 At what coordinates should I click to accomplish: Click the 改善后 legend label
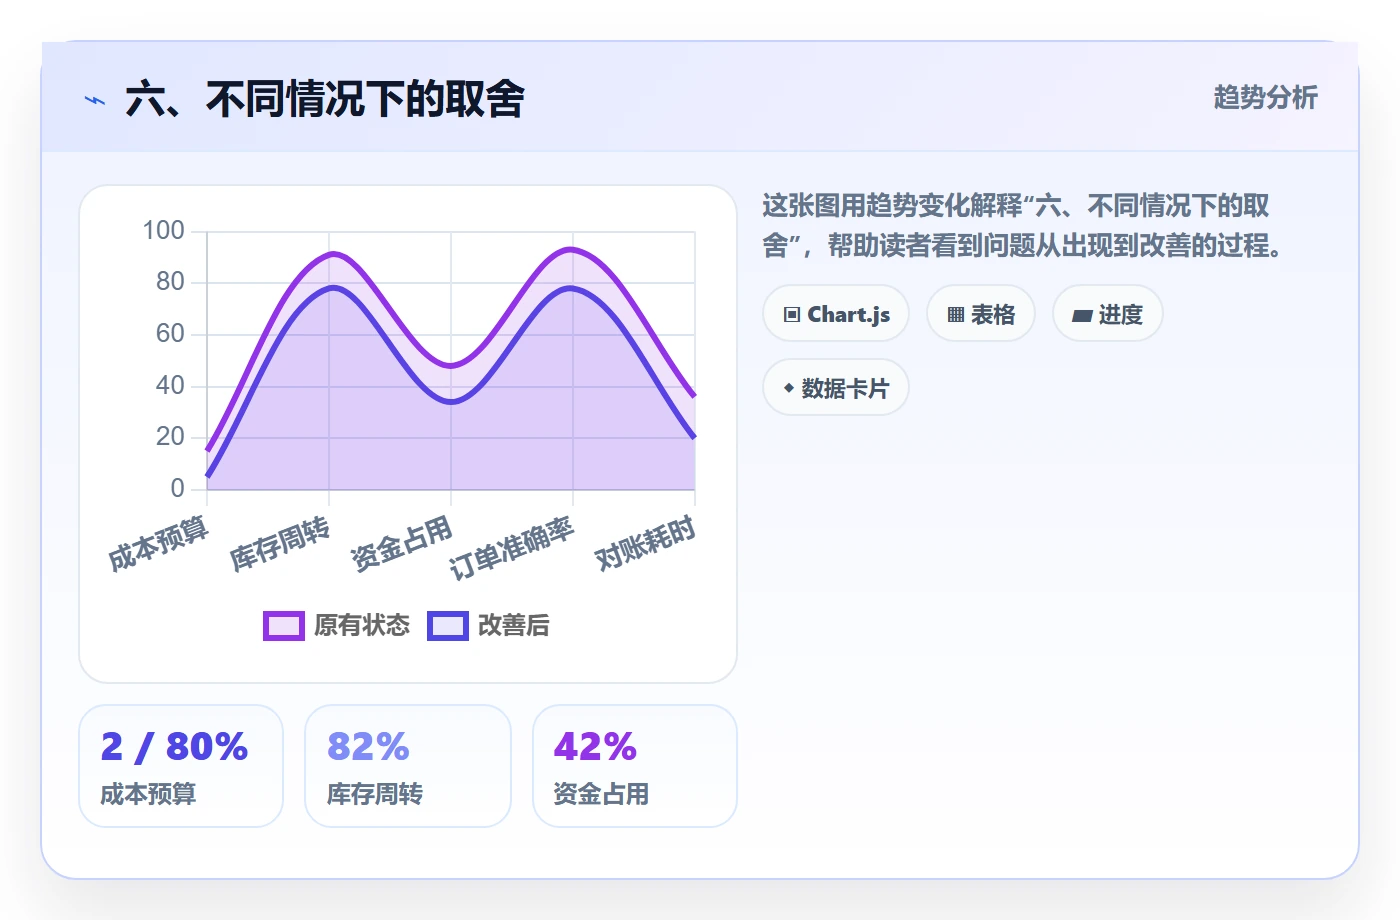(x=514, y=626)
